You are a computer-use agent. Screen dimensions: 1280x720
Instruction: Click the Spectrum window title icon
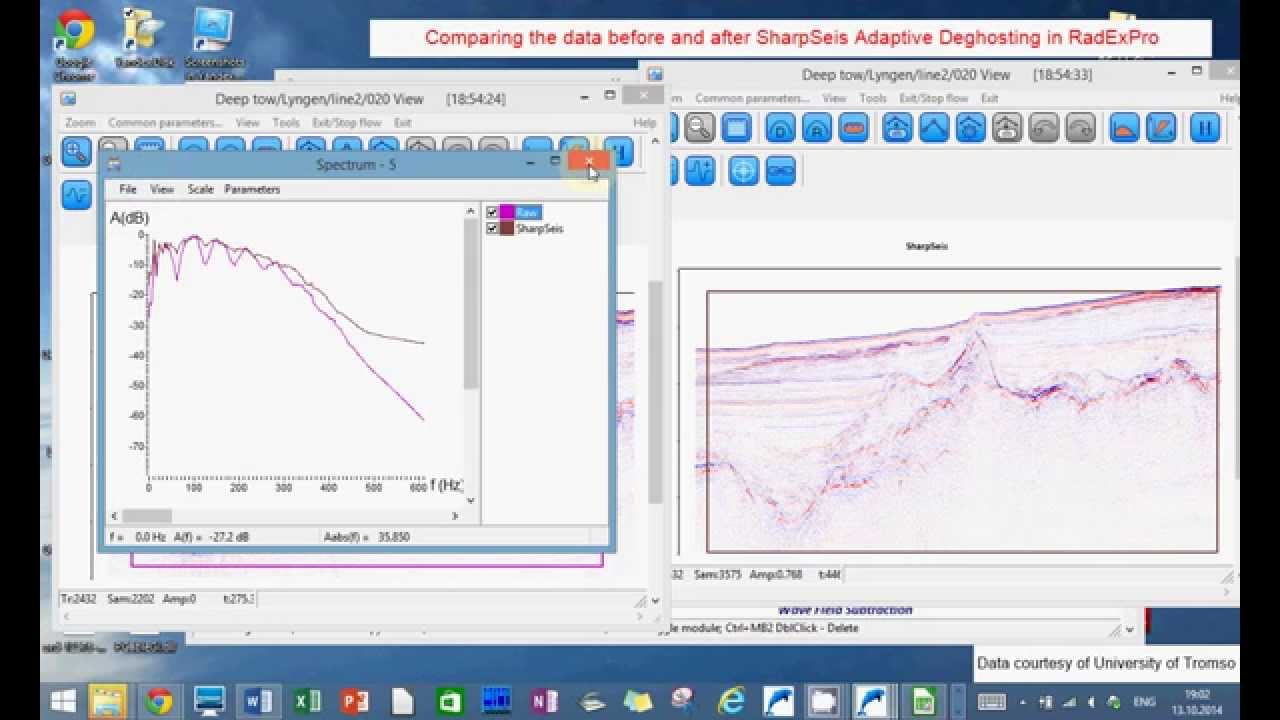pyautogui.click(x=114, y=164)
